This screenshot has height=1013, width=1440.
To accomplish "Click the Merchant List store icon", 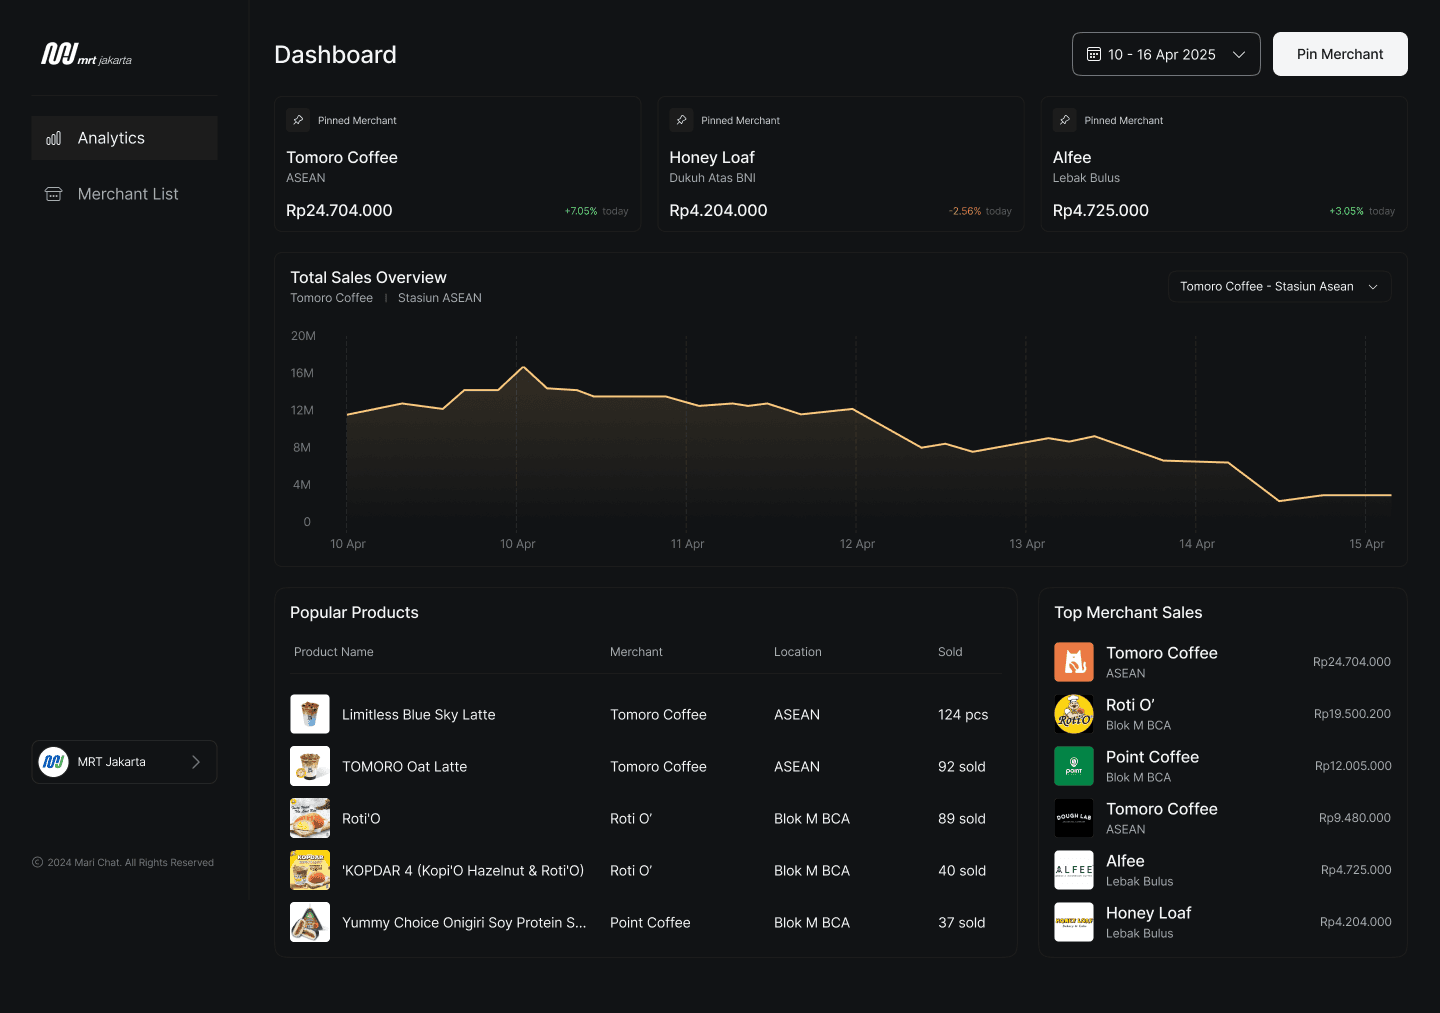I will [54, 194].
